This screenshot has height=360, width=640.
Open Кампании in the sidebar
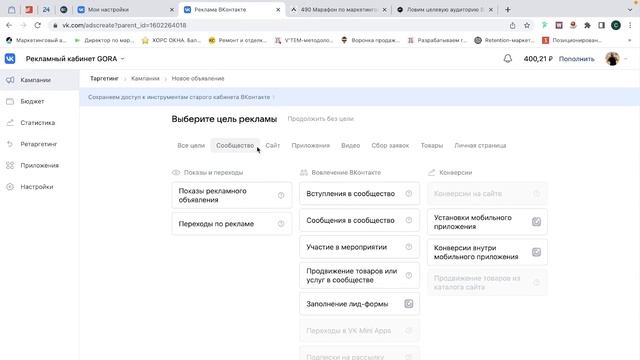[40, 80]
